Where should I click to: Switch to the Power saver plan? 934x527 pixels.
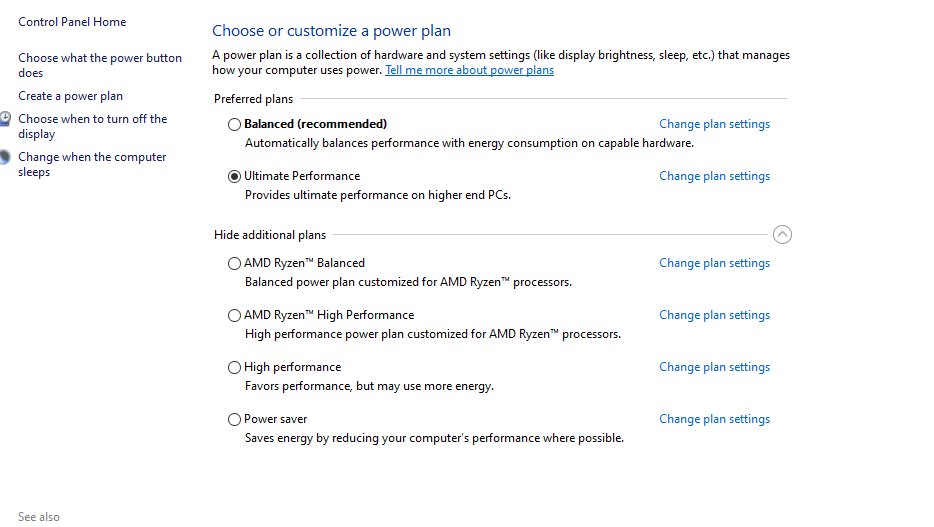coord(234,419)
